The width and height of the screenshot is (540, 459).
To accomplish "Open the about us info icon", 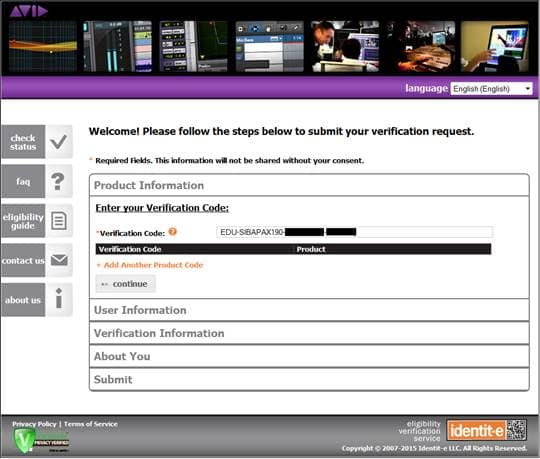I will [x=59, y=300].
